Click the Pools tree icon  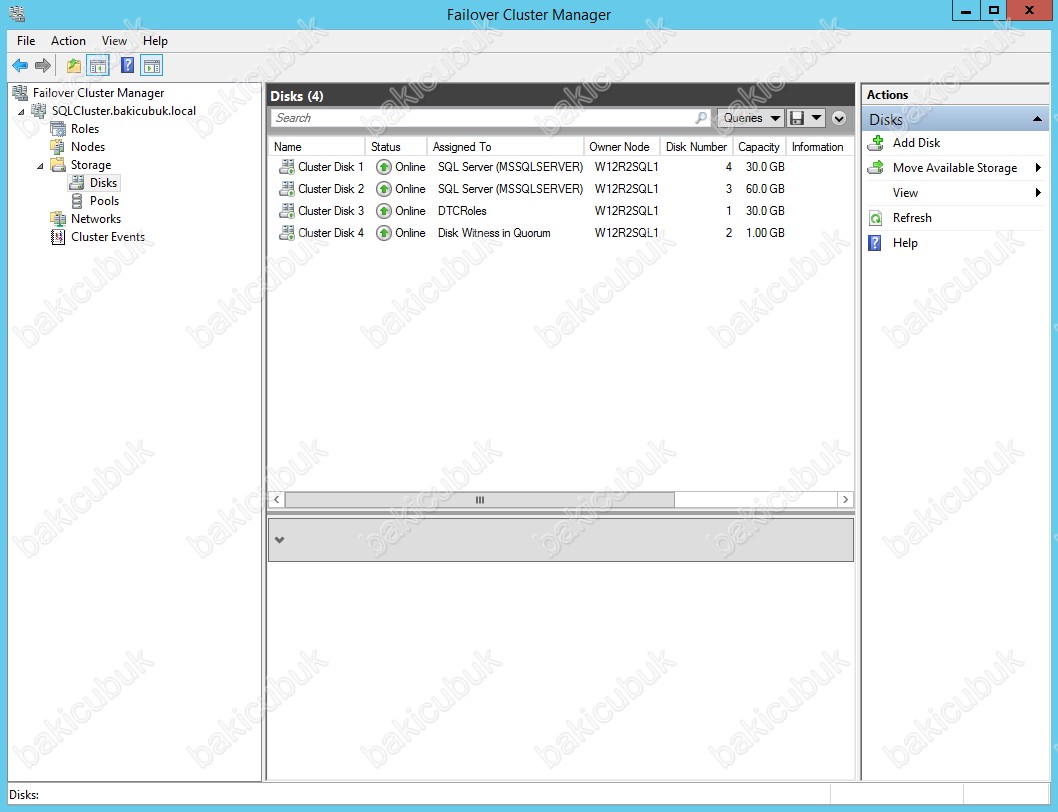click(x=78, y=200)
